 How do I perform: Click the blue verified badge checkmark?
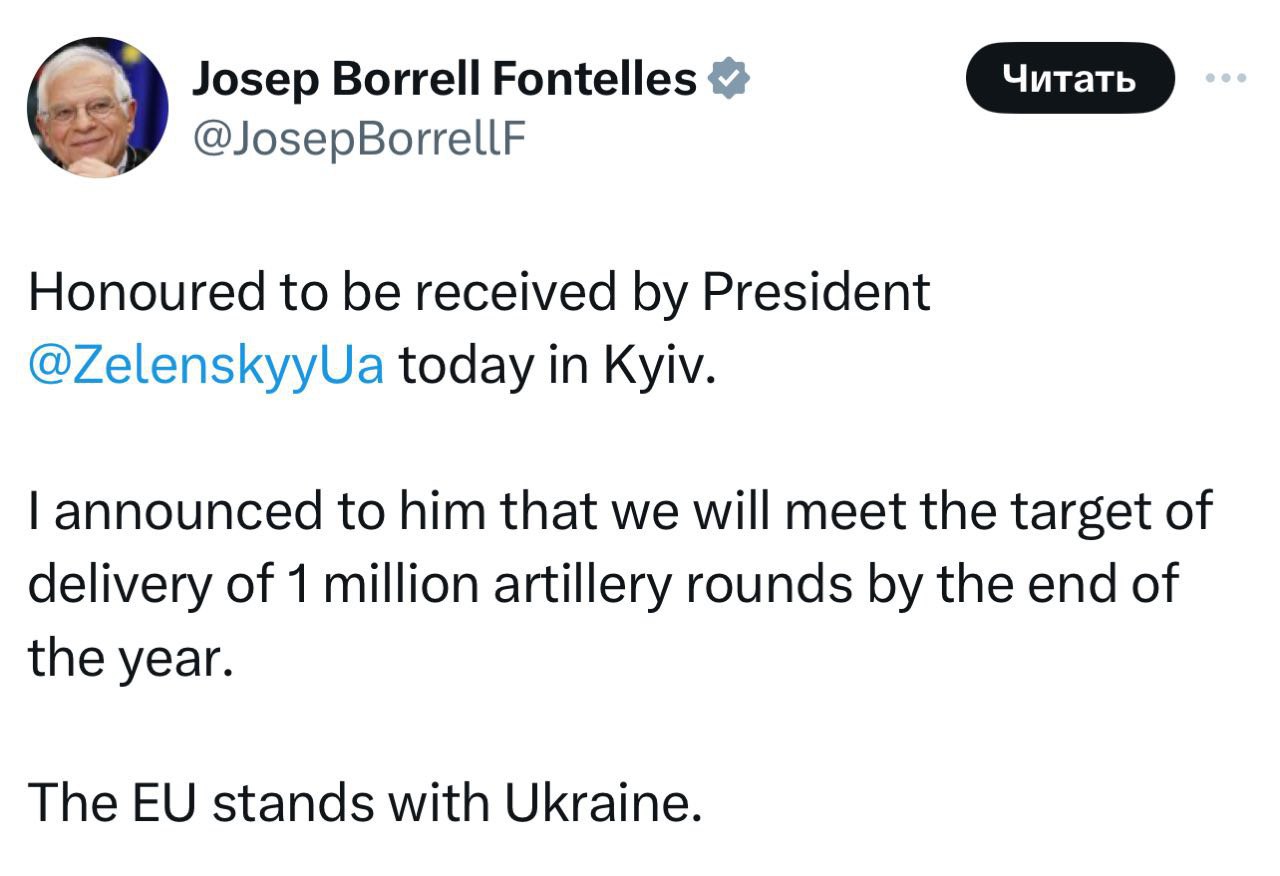(x=728, y=78)
